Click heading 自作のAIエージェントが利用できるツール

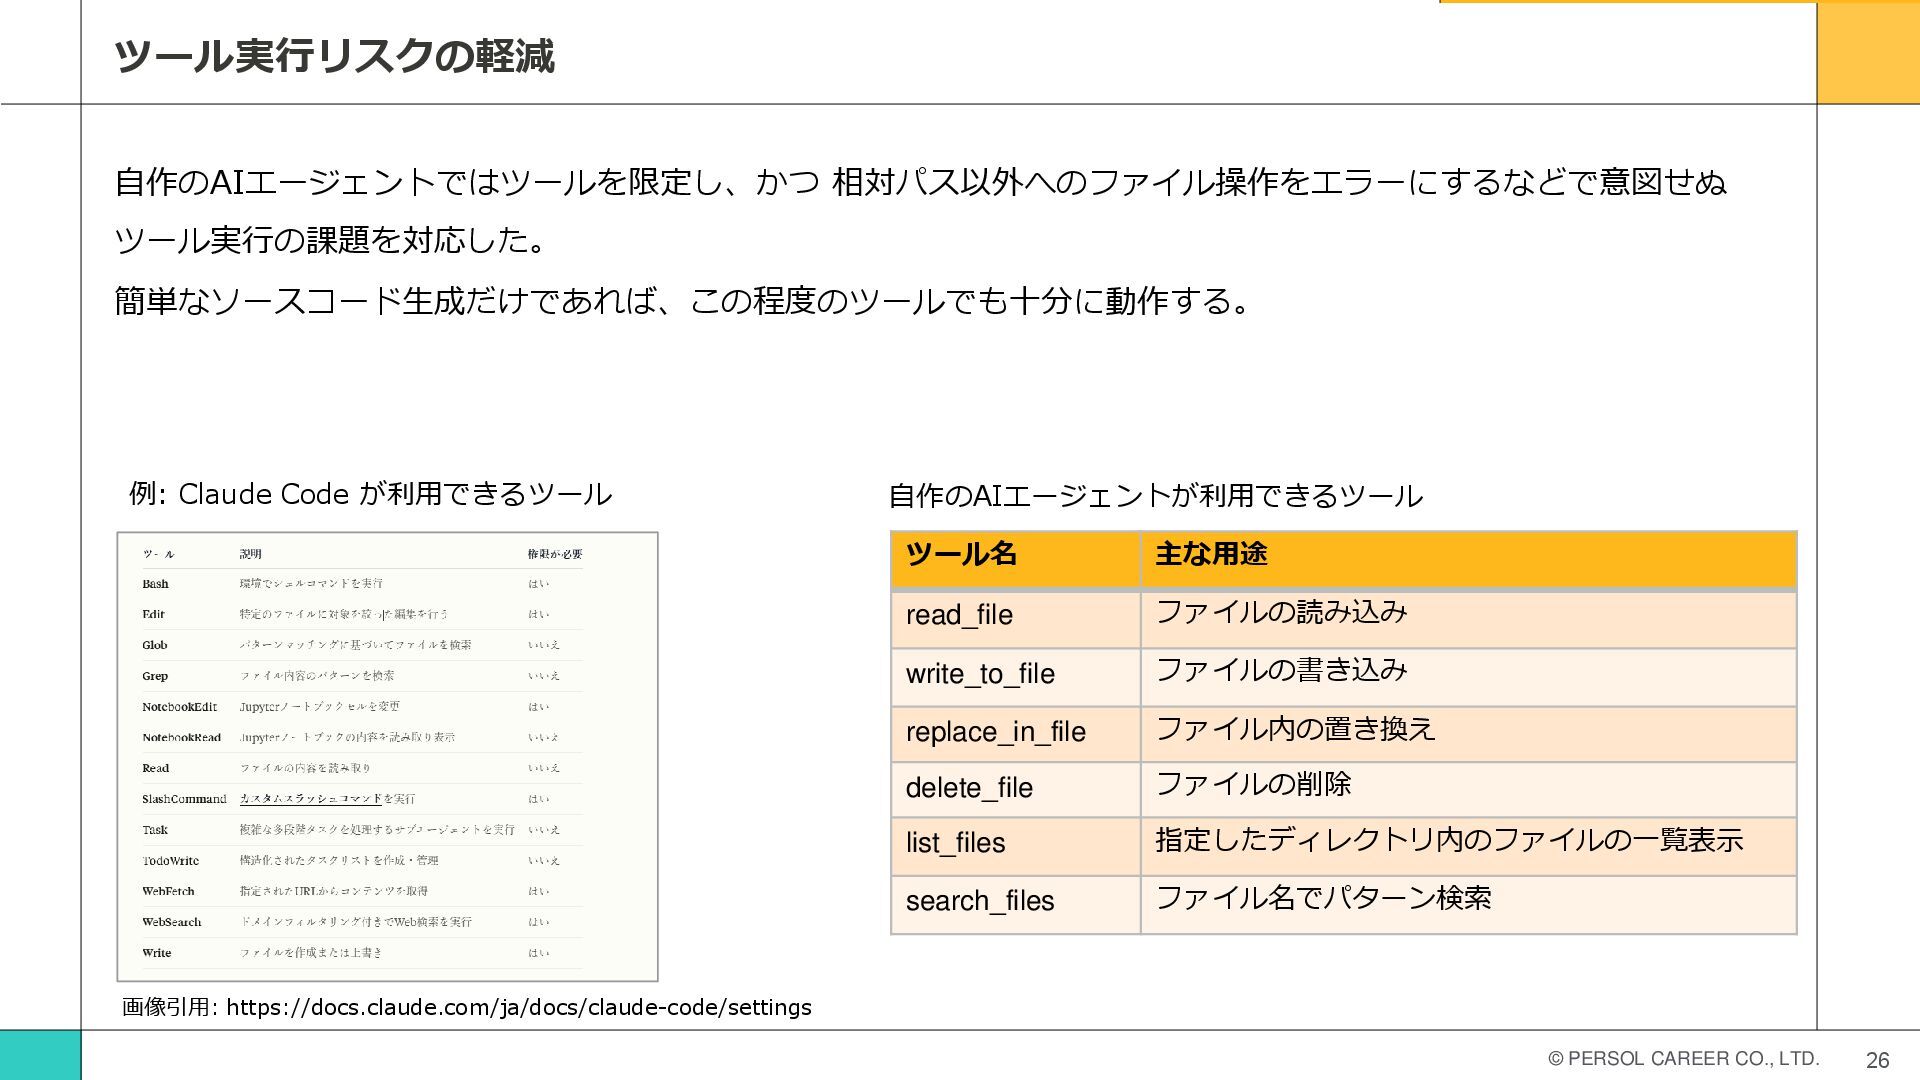pos(1155,496)
